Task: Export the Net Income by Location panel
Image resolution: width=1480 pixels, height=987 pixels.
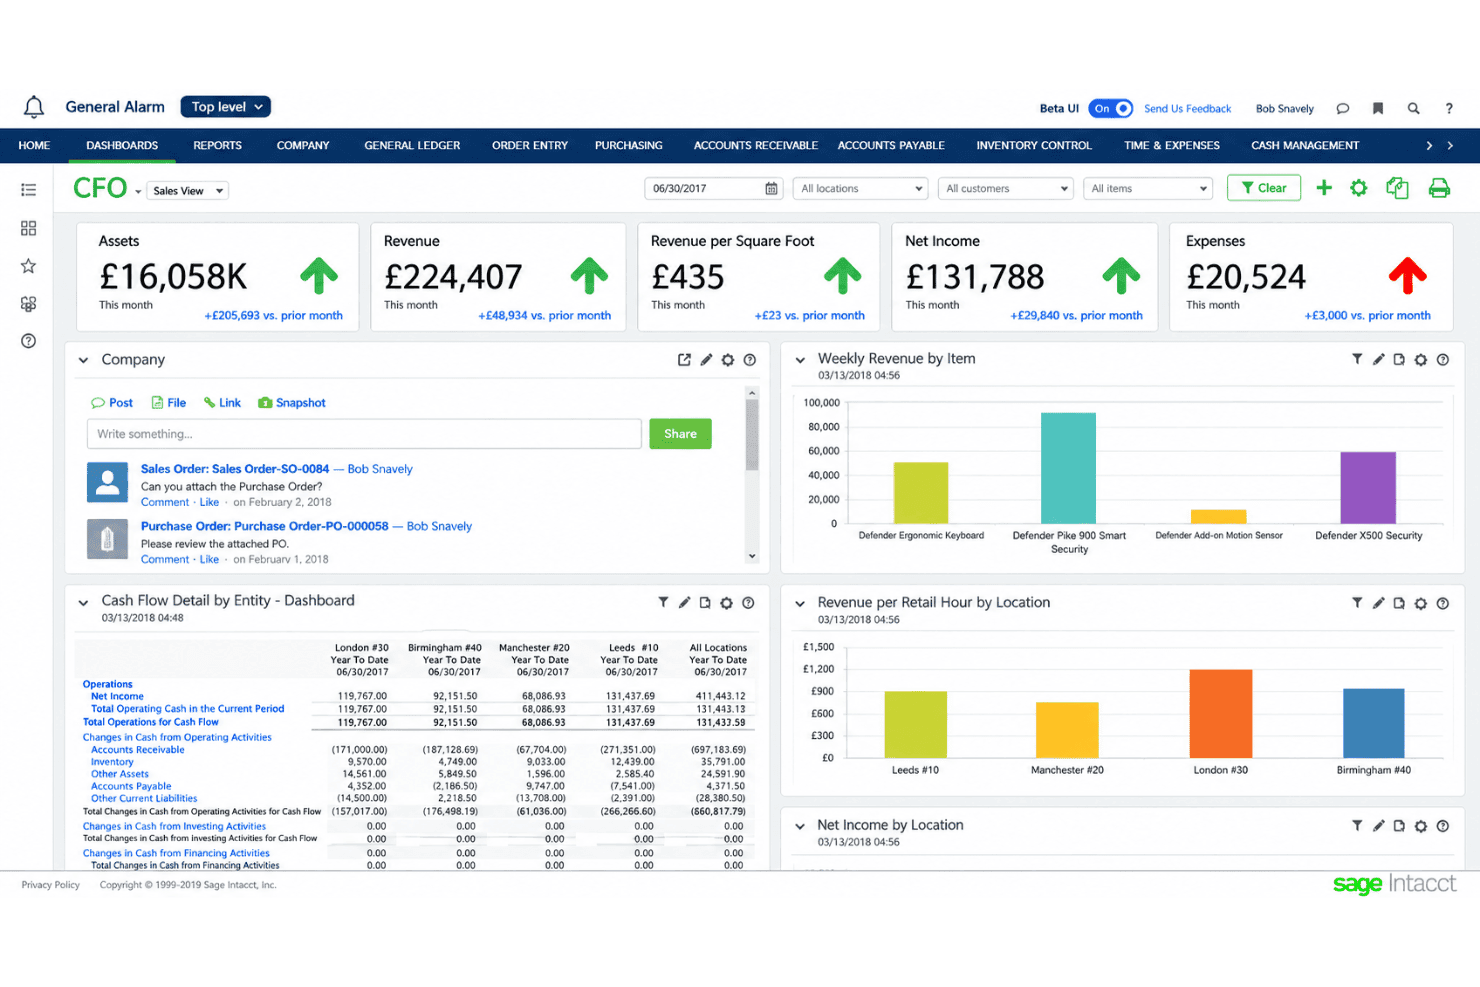Action: pyautogui.click(x=1399, y=826)
